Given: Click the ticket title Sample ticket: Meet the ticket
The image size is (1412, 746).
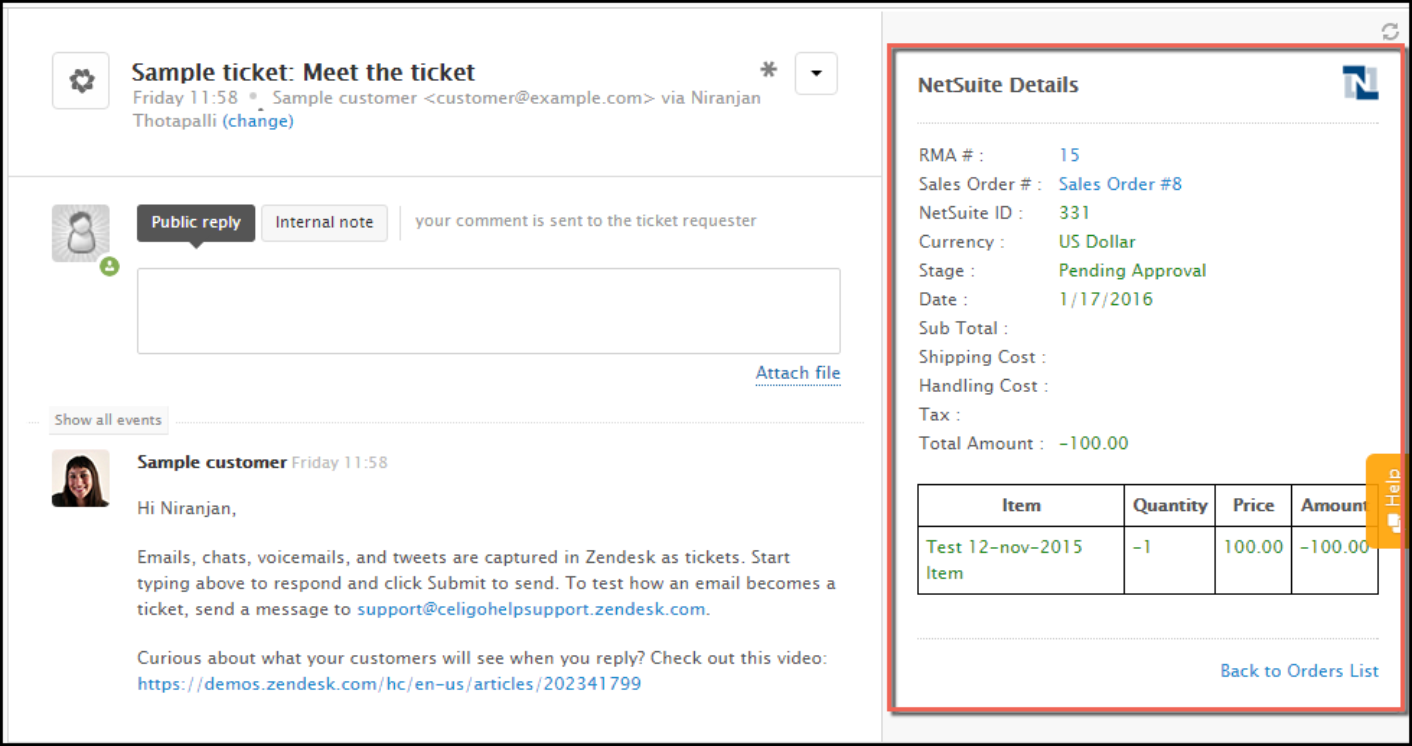Looking at the screenshot, I should (303, 72).
